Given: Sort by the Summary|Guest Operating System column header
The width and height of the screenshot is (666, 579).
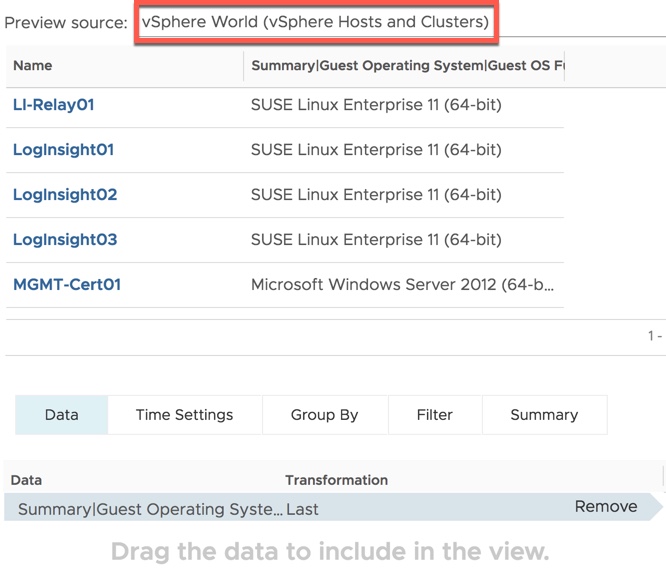Looking at the screenshot, I should click(x=404, y=65).
